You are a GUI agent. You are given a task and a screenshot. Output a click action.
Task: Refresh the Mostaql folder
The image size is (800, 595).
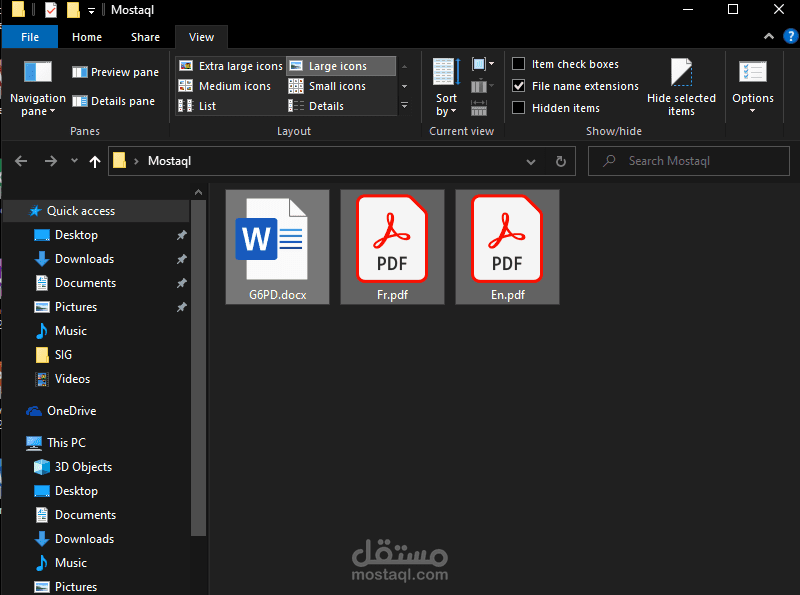[561, 161]
